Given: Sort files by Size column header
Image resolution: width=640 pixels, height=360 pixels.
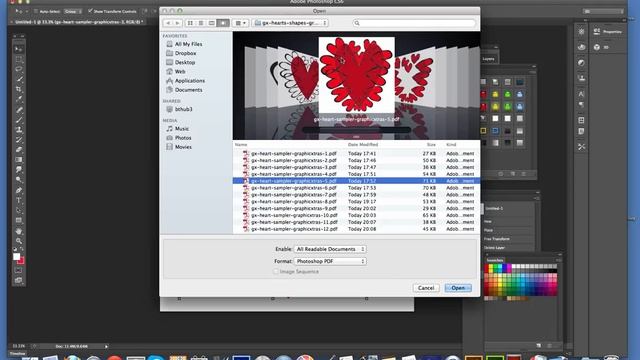Looking at the screenshot, I should [431, 144].
